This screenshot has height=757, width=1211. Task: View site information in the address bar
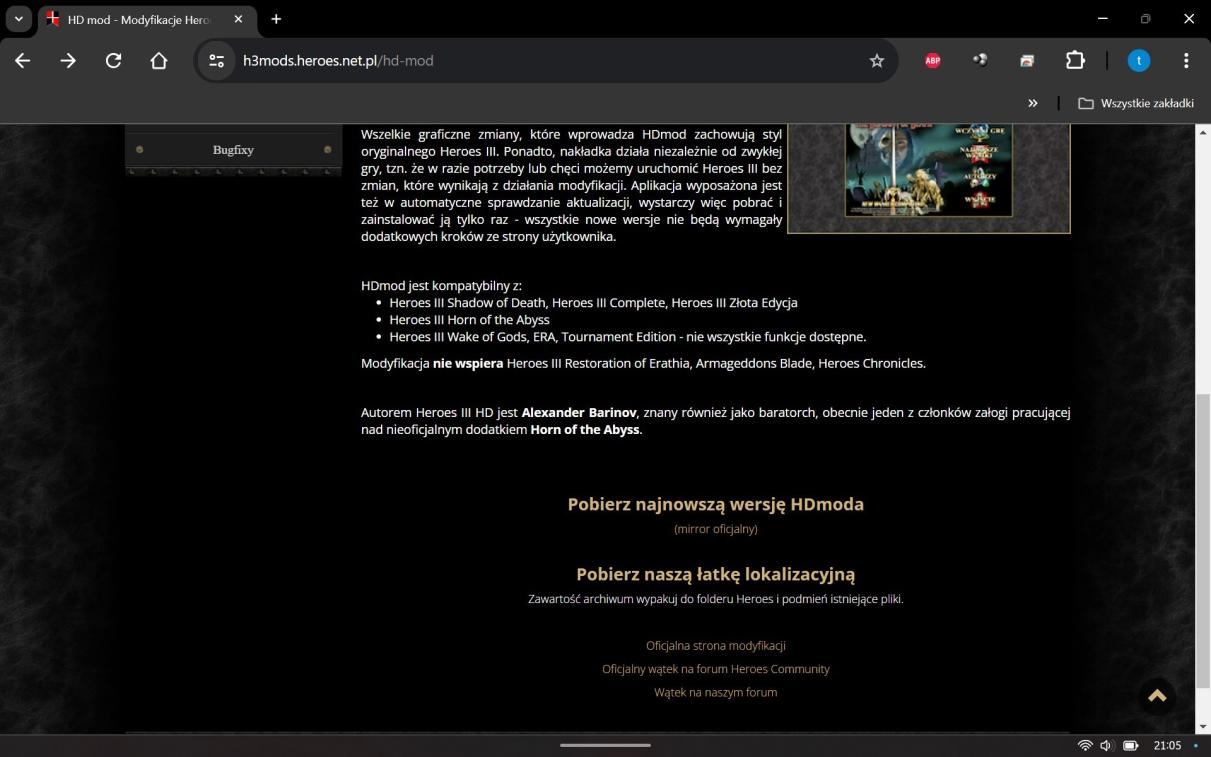point(216,60)
